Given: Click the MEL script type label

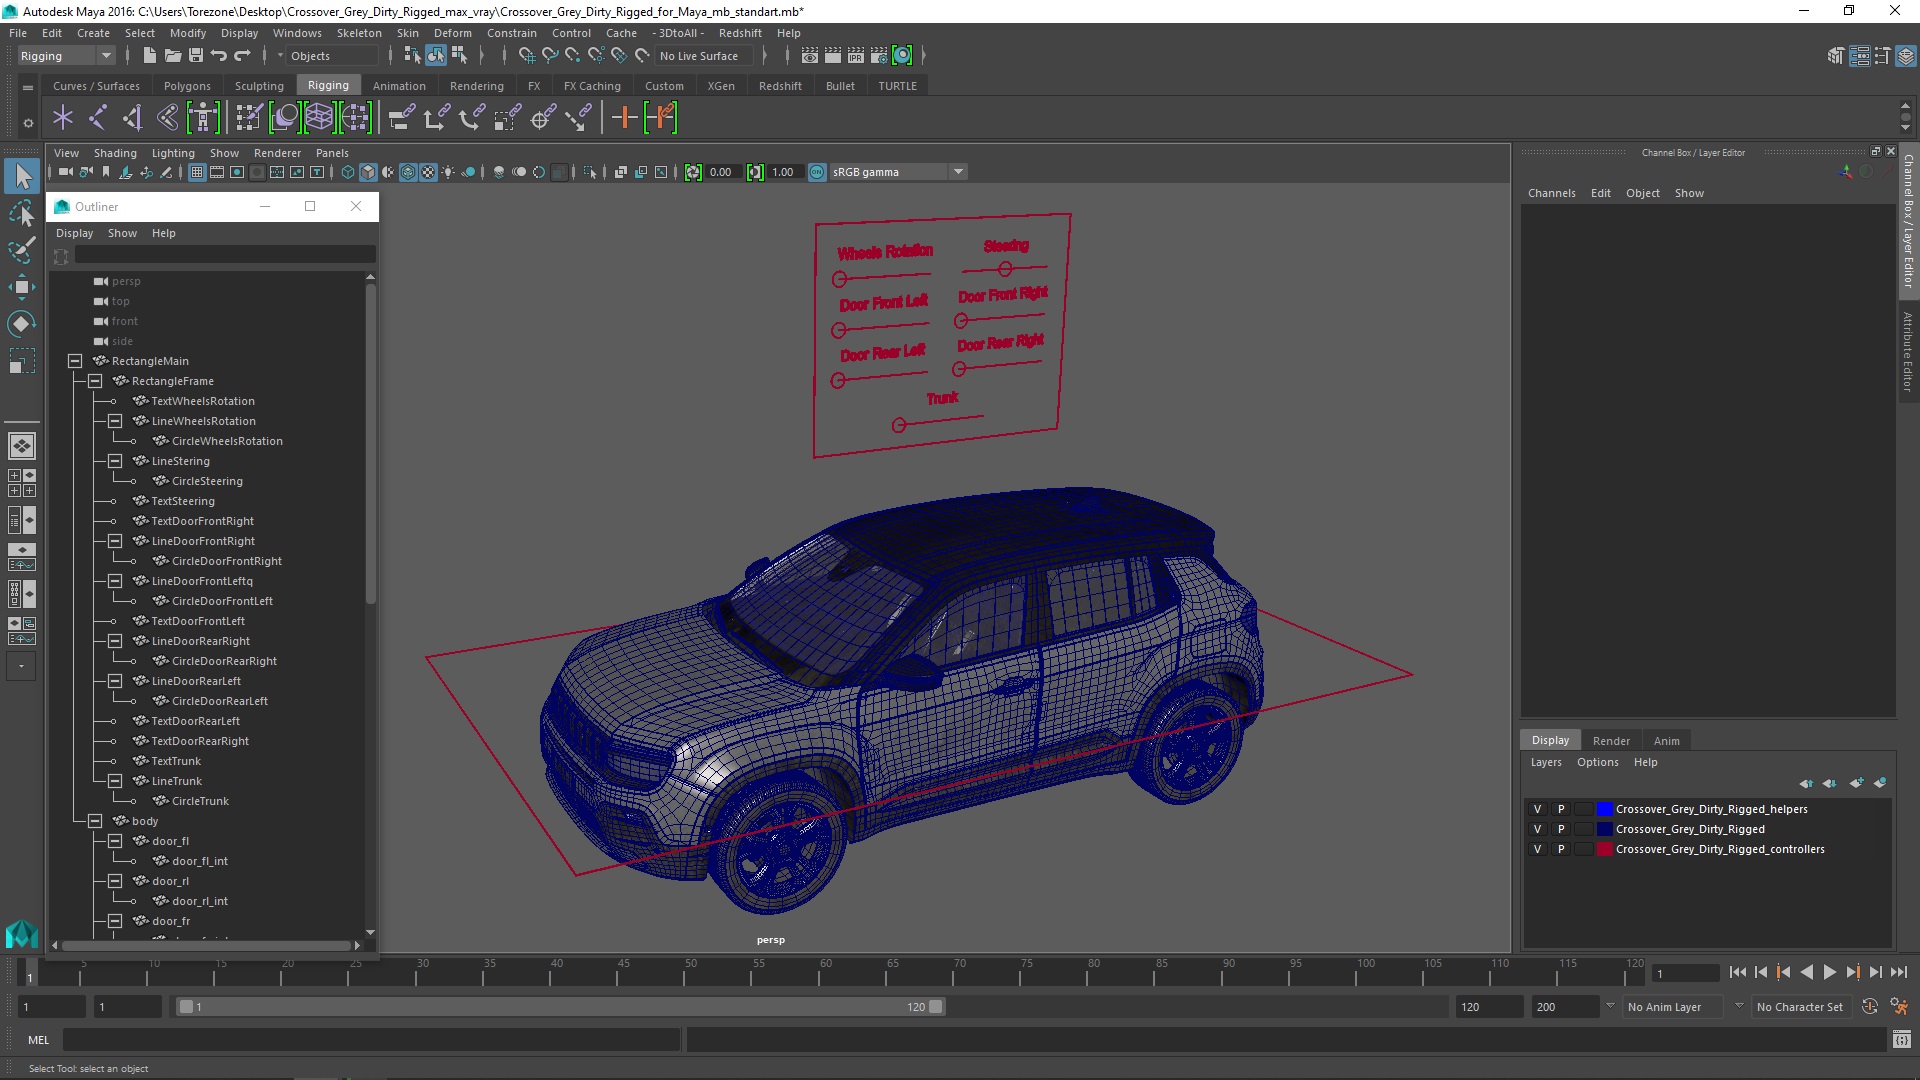Looking at the screenshot, I should [38, 1040].
